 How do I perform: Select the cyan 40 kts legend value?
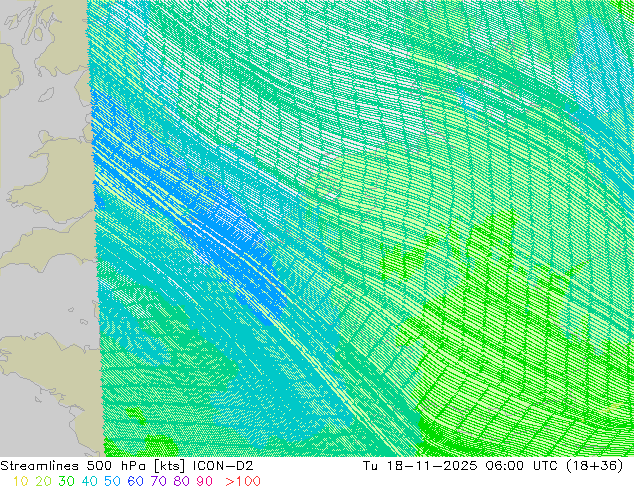tap(89, 482)
